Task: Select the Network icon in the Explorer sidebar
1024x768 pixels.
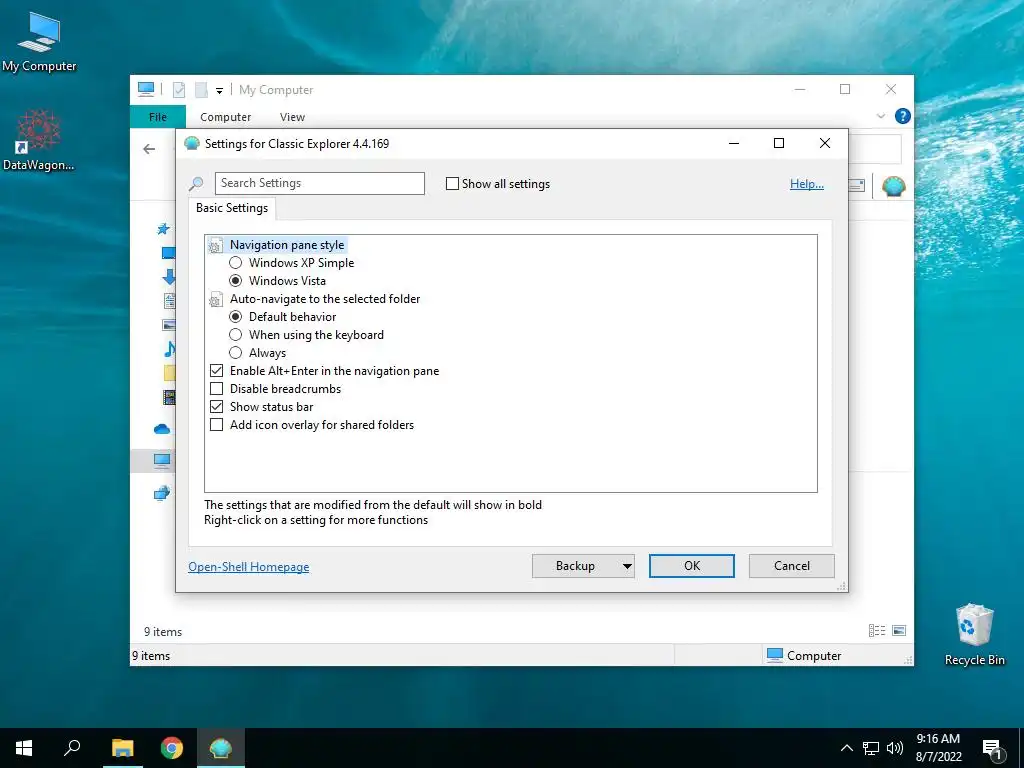Action: click(162, 493)
